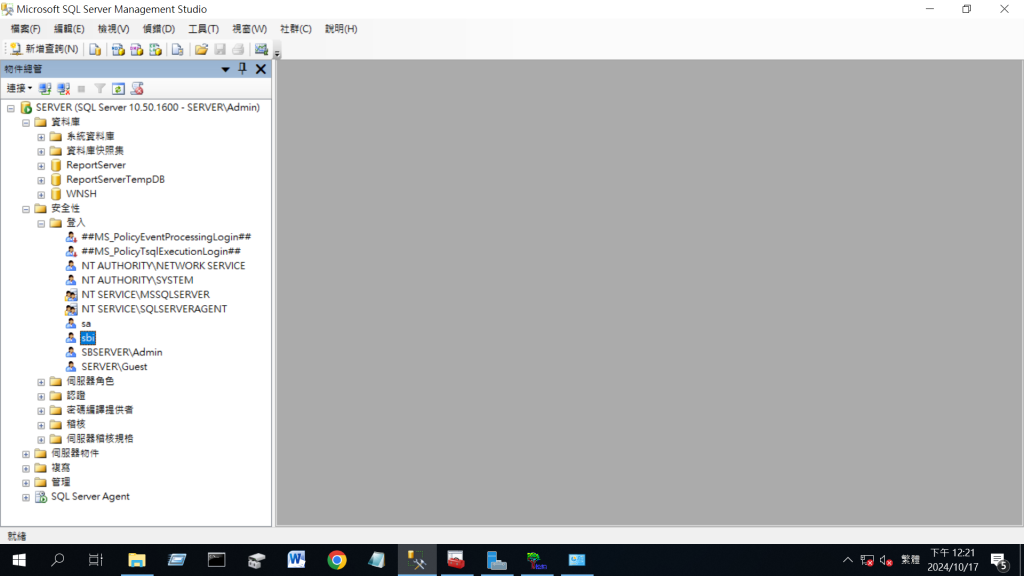Expand the ReportServer database node
Viewport: 1024px width, 576px height.
pos(41,165)
